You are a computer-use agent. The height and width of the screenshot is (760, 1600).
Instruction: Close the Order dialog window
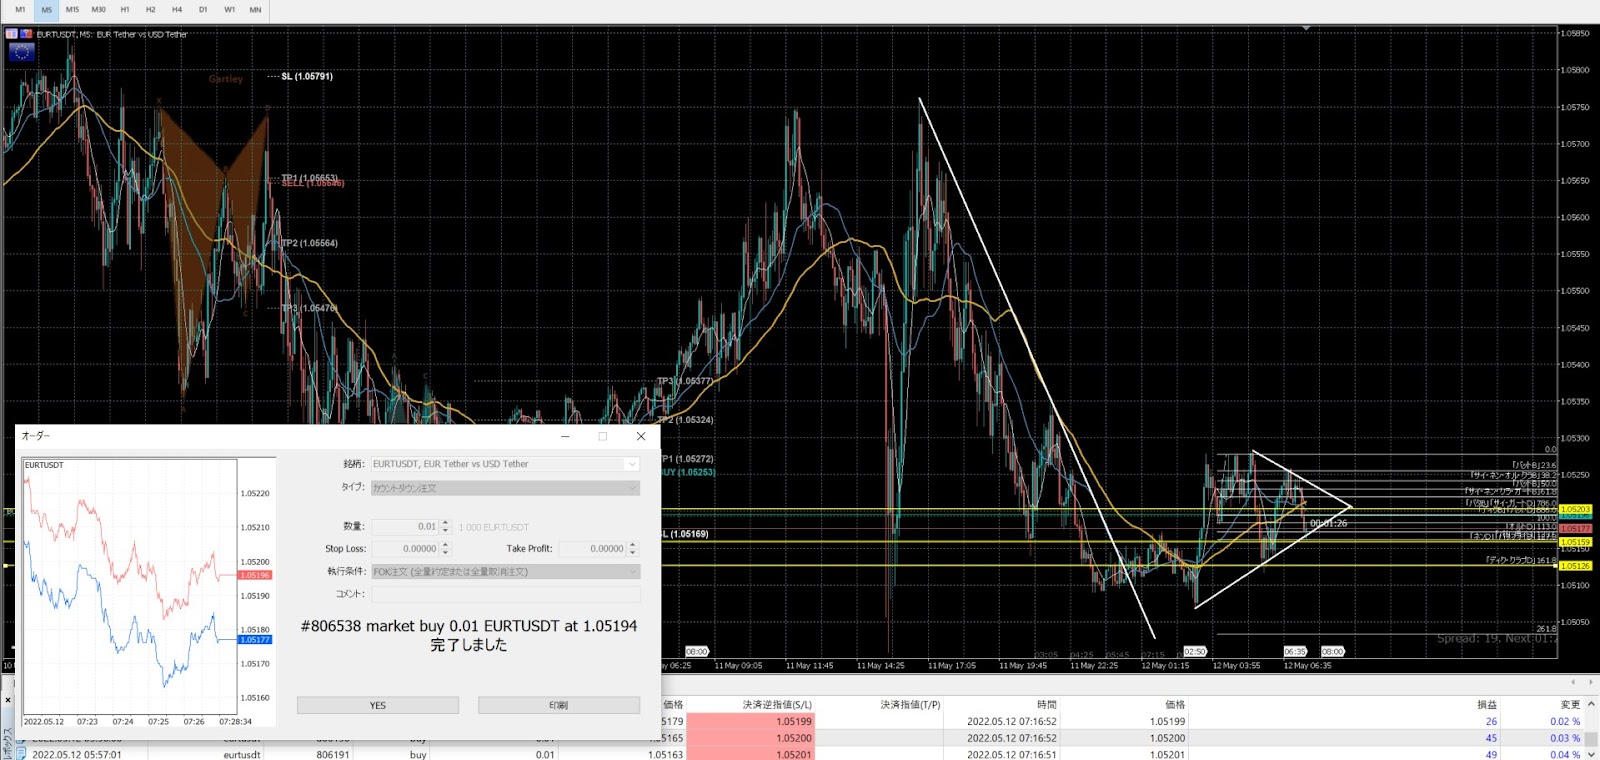coord(641,436)
